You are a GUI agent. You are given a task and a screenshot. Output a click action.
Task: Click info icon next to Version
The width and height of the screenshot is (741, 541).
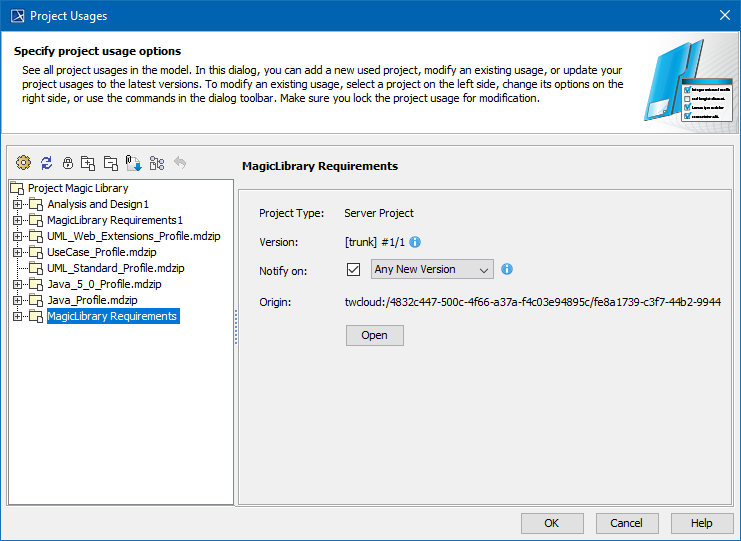415,242
